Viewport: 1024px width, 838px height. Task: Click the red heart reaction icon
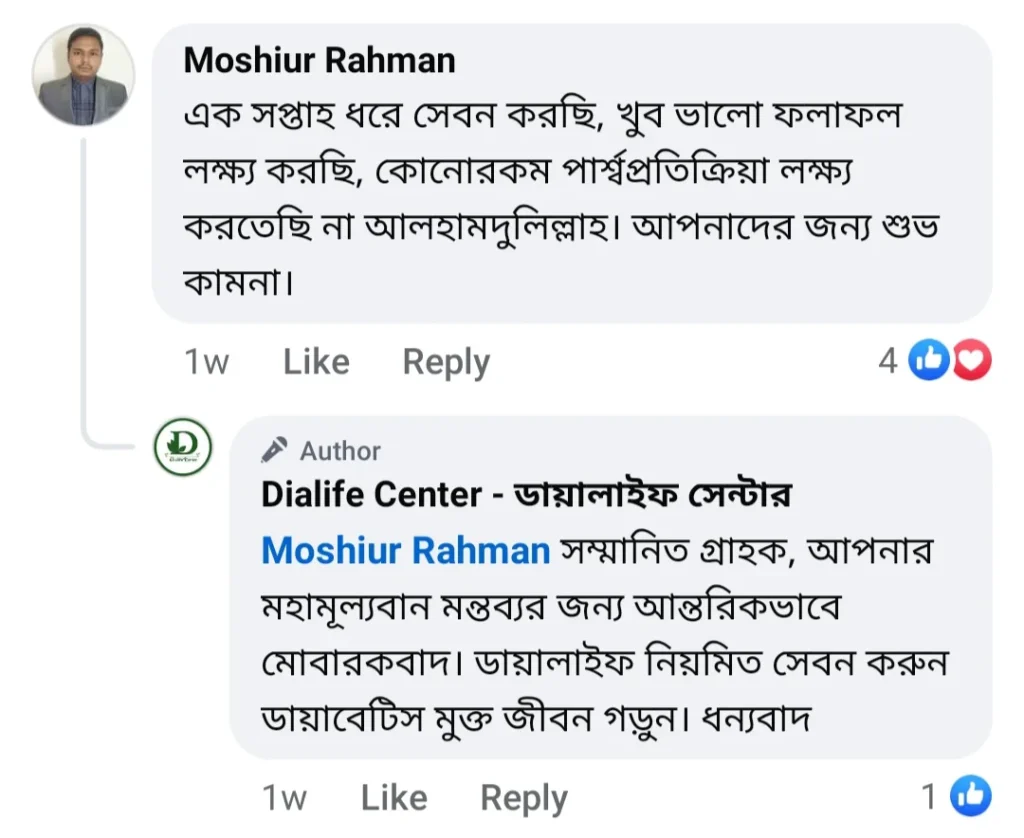click(971, 360)
